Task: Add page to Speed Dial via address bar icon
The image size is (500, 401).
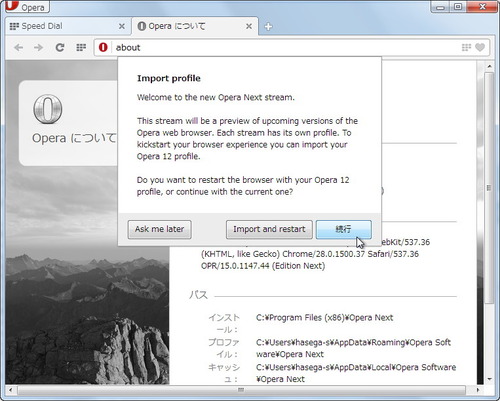Action: 466,48
